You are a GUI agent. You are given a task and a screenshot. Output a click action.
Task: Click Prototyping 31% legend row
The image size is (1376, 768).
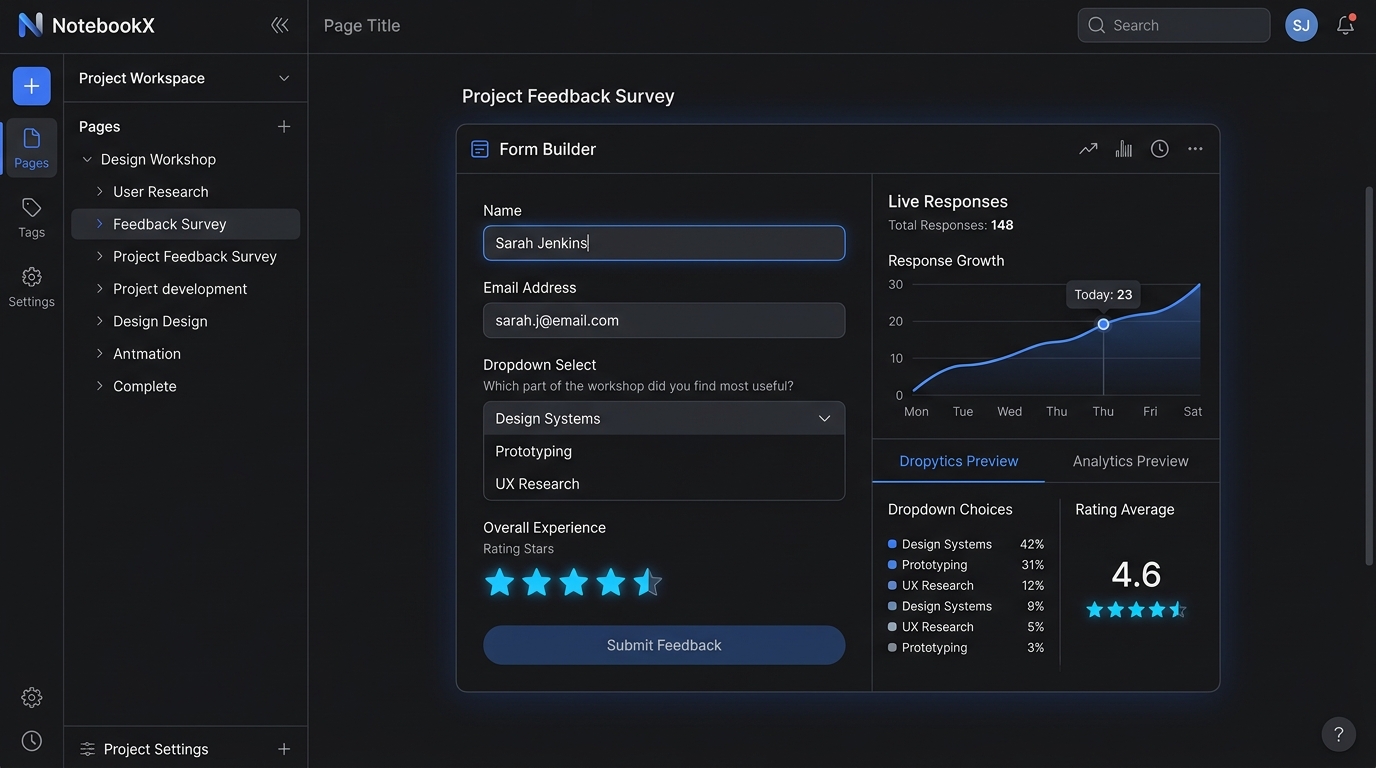click(966, 565)
